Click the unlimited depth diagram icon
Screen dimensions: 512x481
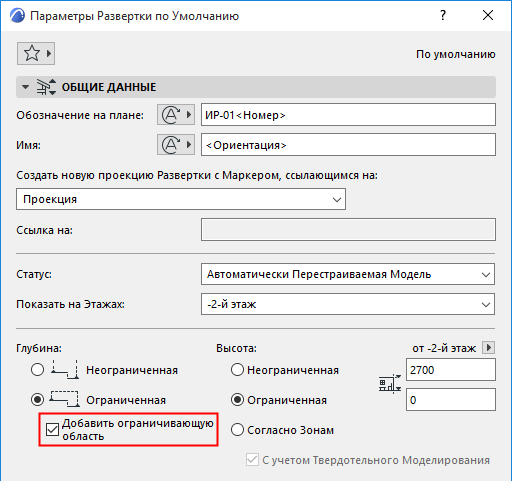[x=65, y=369]
